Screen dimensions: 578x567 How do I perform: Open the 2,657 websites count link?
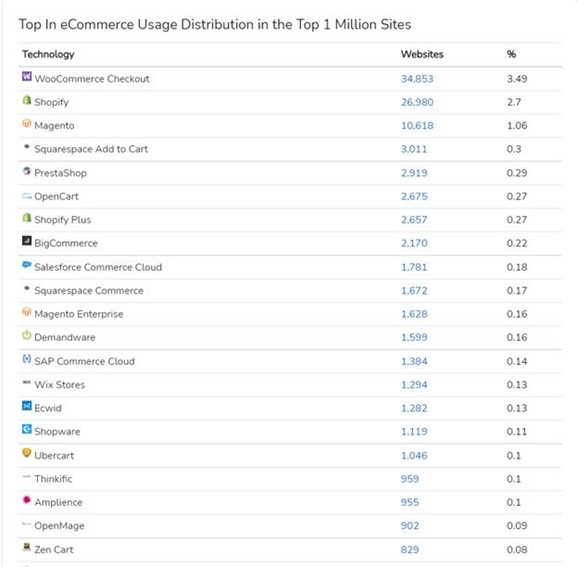(x=414, y=220)
